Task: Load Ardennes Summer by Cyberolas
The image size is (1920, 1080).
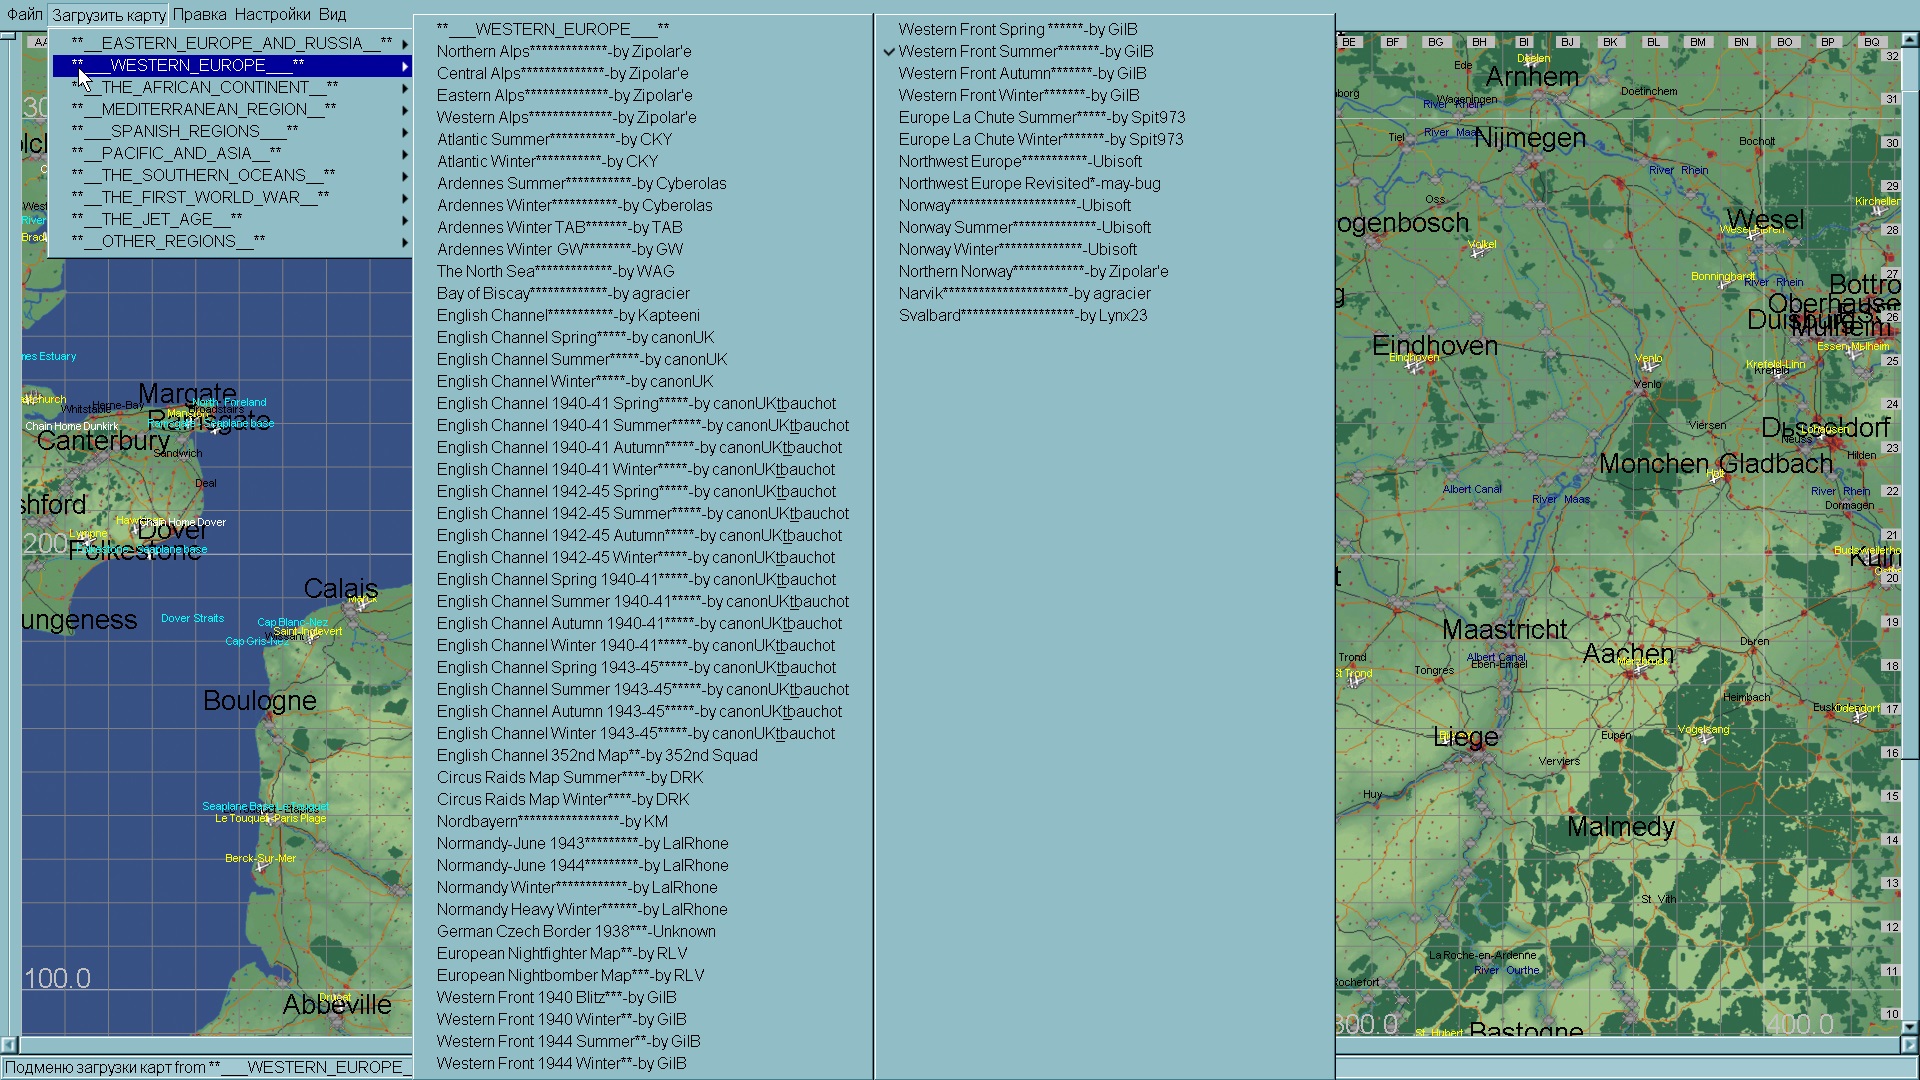Action: tap(581, 183)
